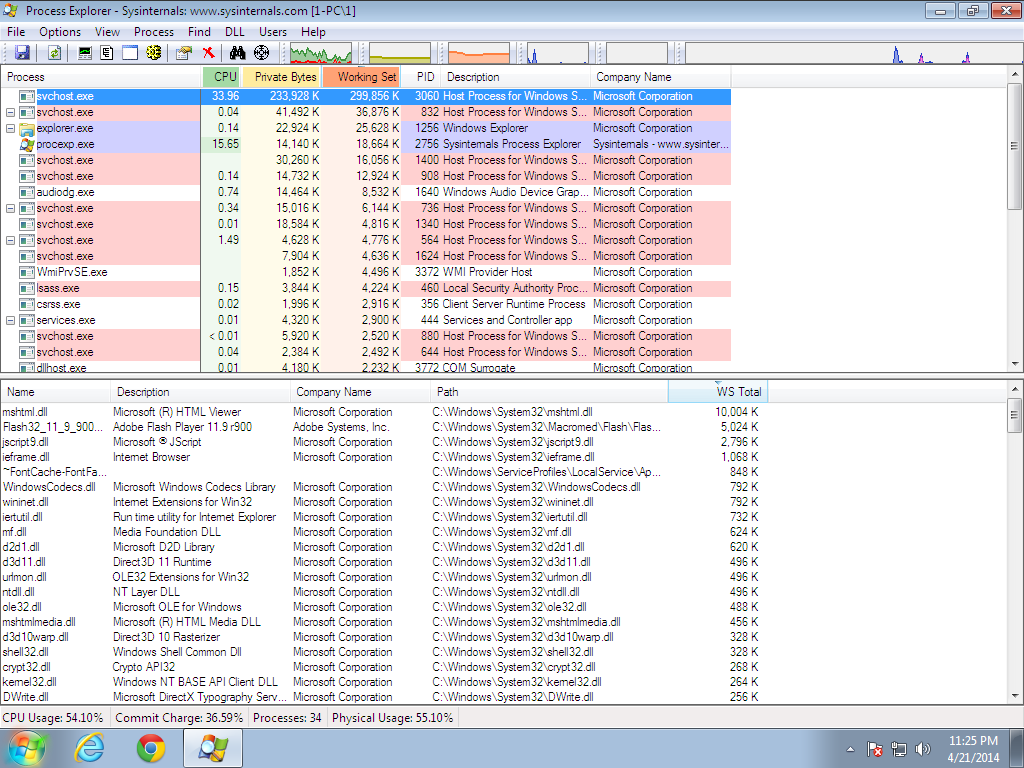Select the audiodg.exe process row
Viewport: 1024px width, 768px height.
366,192
